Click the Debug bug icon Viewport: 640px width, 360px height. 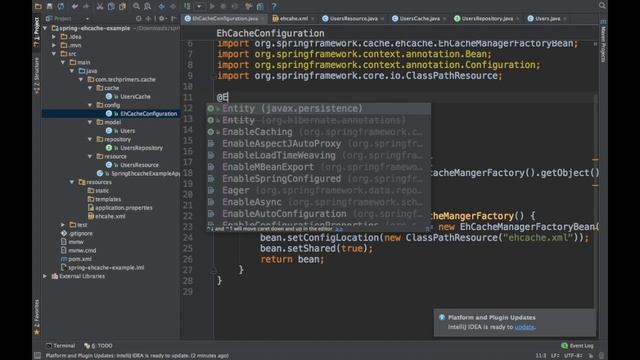[x=223, y=6]
